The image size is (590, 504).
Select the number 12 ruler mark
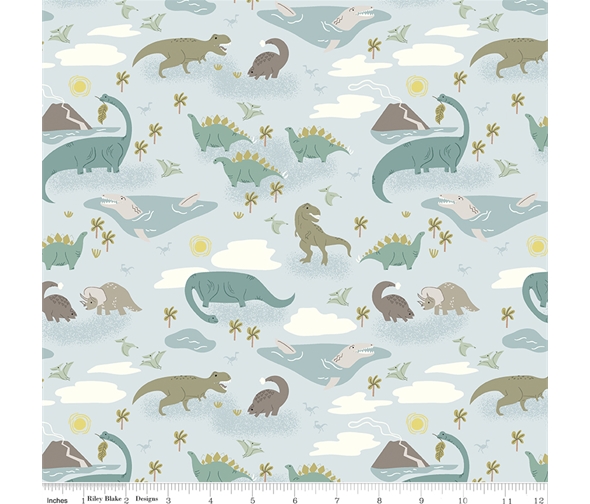[540, 500]
